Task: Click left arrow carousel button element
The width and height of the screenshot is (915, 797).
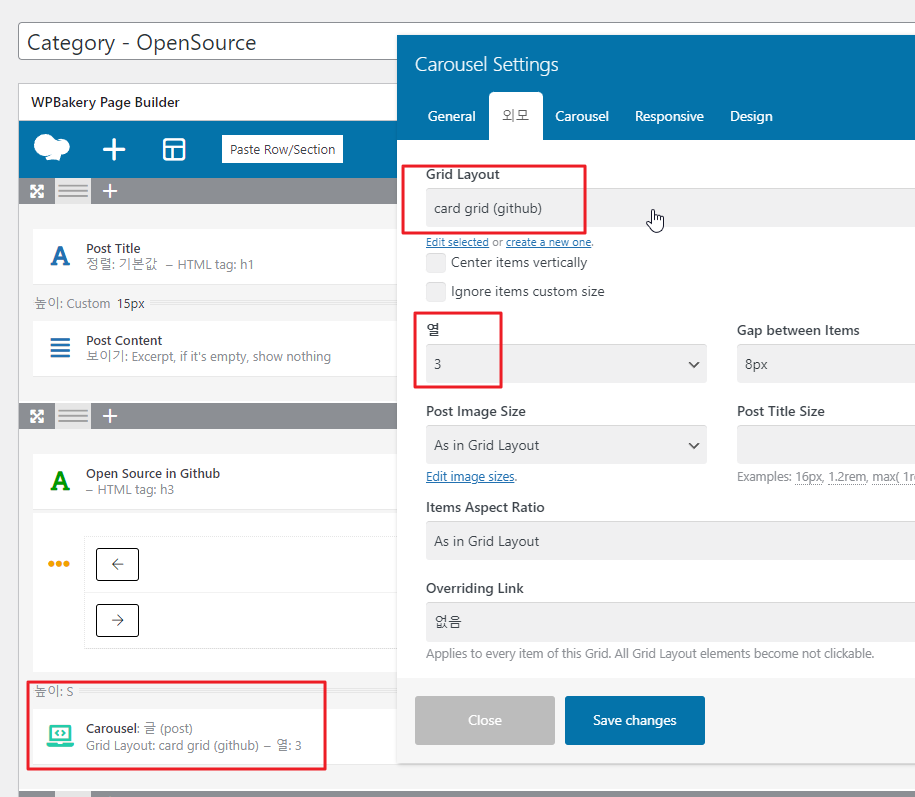Action: pos(117,564)
